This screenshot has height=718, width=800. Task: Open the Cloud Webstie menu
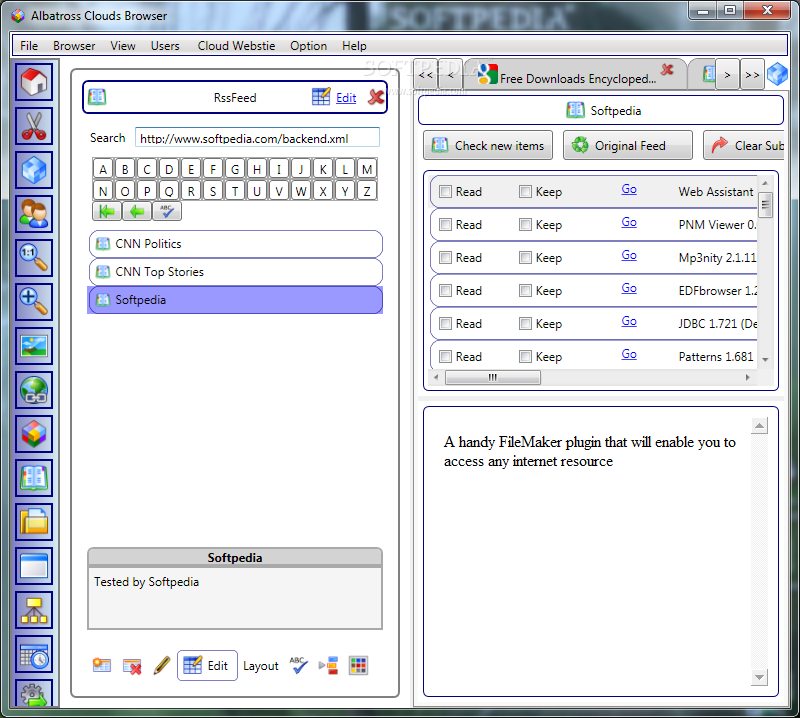point(236,46)
